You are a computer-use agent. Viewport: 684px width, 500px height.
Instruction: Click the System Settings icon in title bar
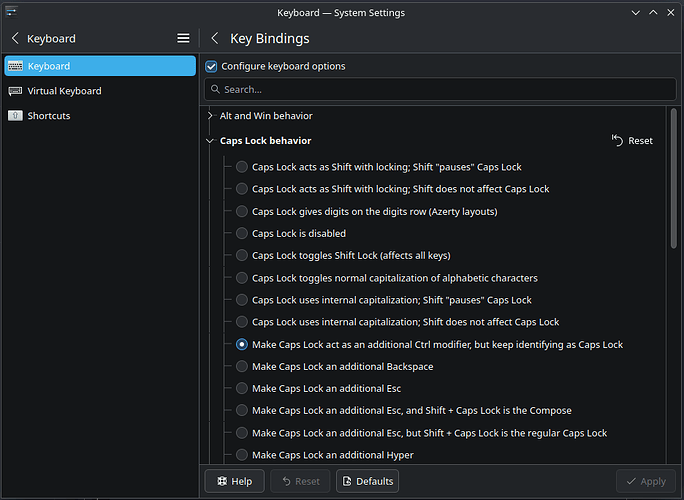coord(10,12)
